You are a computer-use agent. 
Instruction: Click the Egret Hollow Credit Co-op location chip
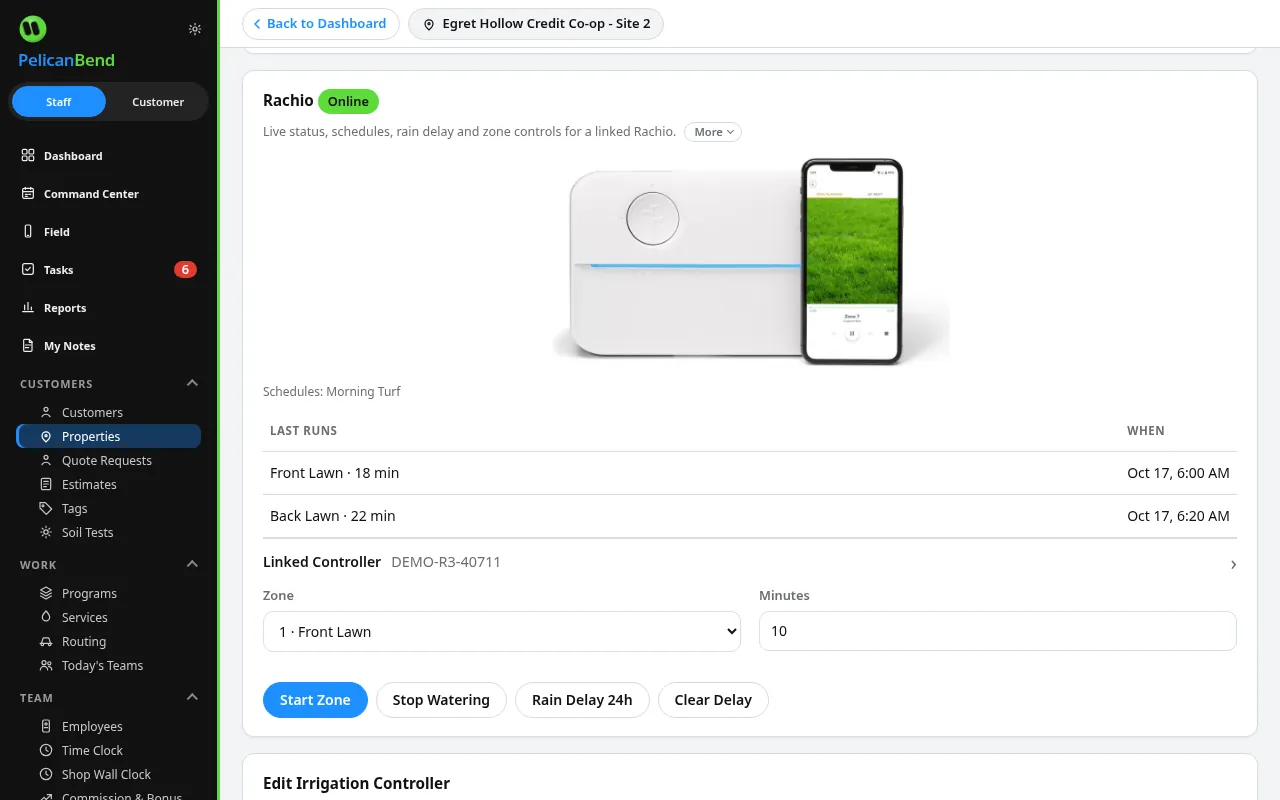tap(536, 24)
